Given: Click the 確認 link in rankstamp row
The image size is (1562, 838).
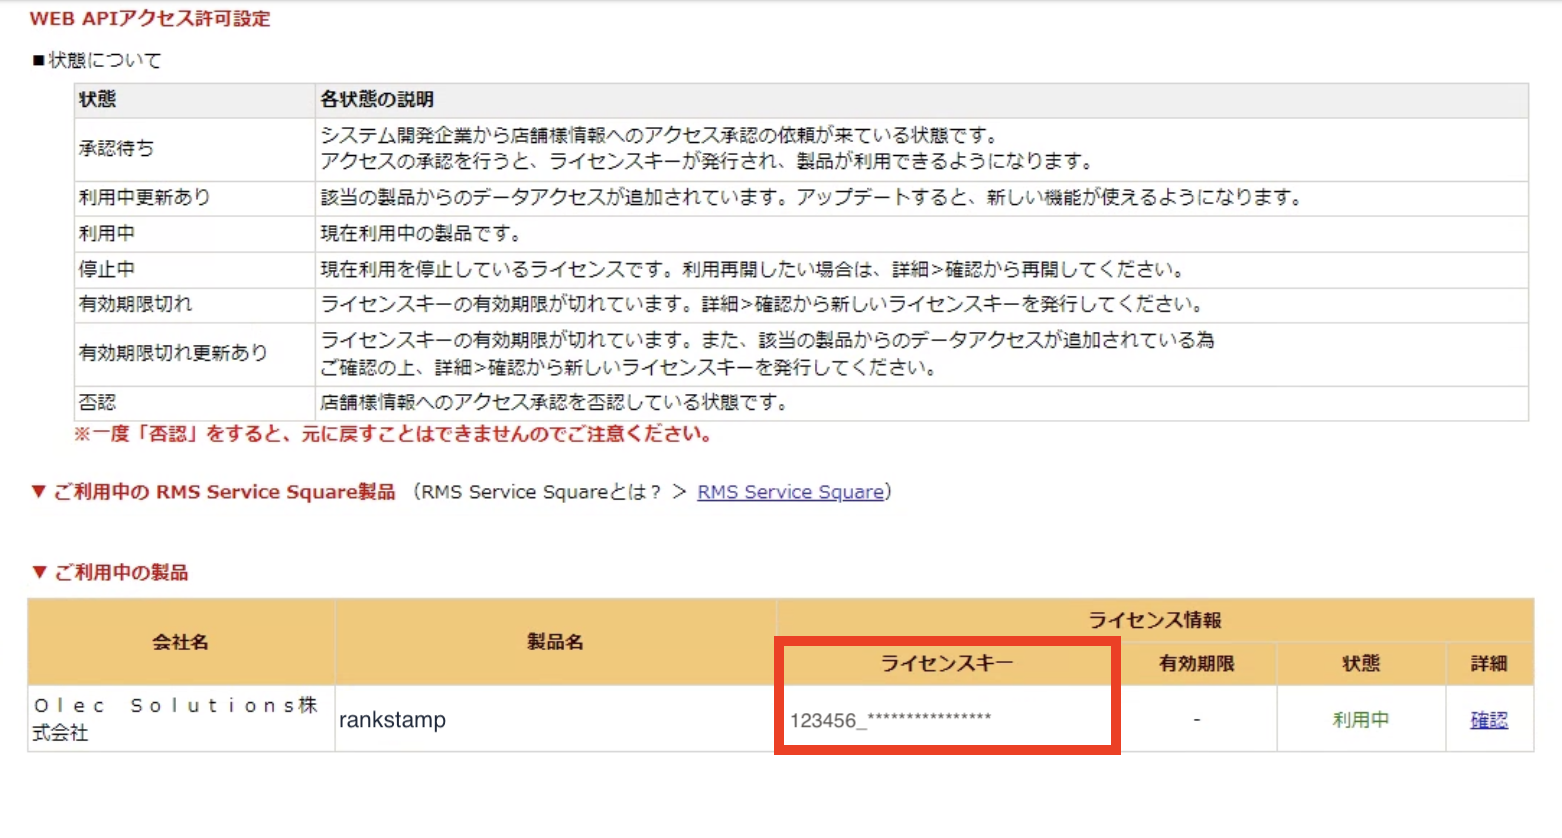Looking at the screenshot, I should pyautogui.click(x=1488, y=720).
